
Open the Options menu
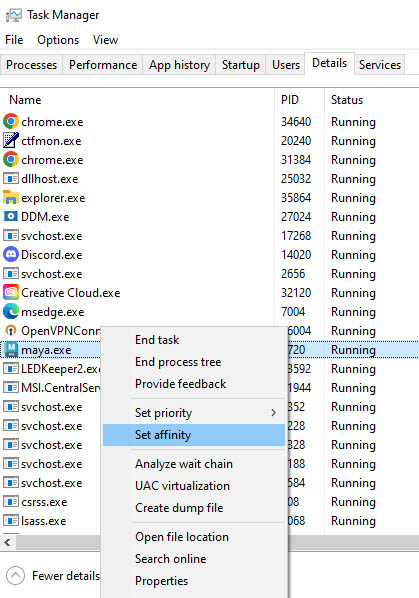click(58, 40)
